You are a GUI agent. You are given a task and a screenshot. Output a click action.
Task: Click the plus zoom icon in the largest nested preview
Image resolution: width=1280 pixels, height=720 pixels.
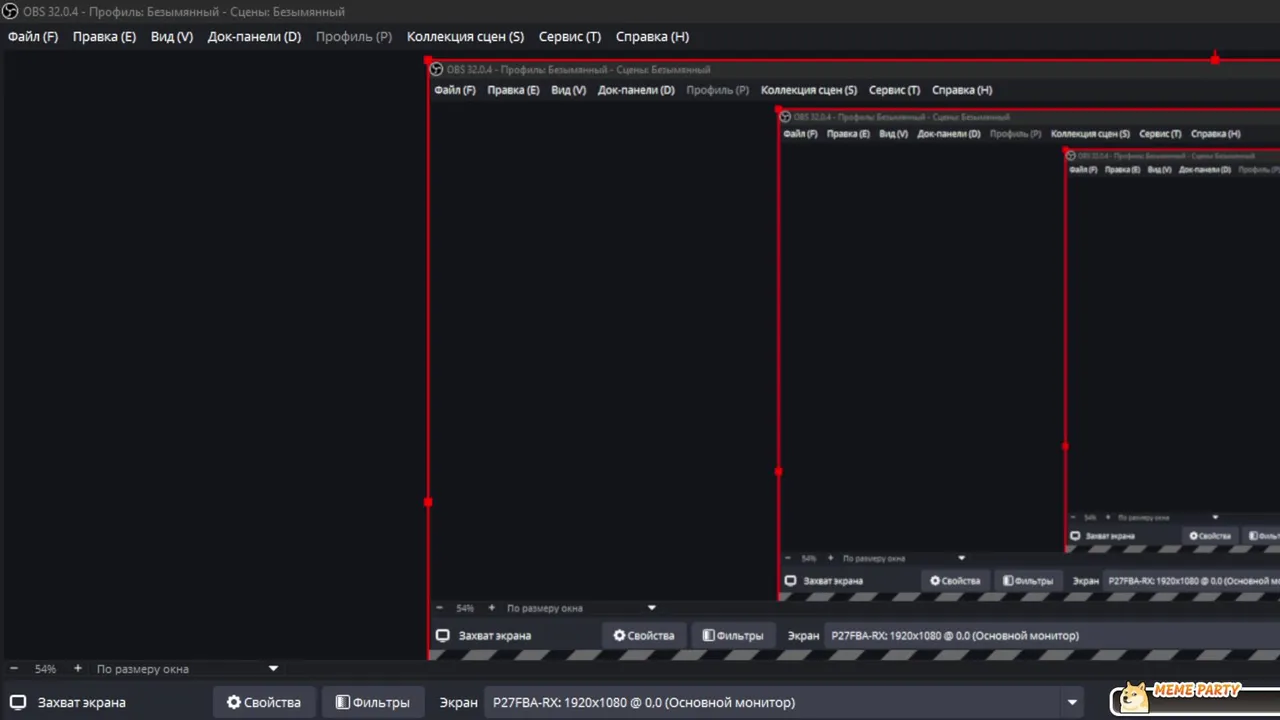tap(491, 608)
